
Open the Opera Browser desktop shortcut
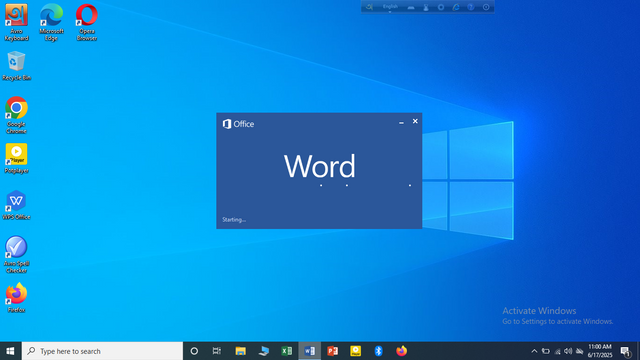point(87,22)
